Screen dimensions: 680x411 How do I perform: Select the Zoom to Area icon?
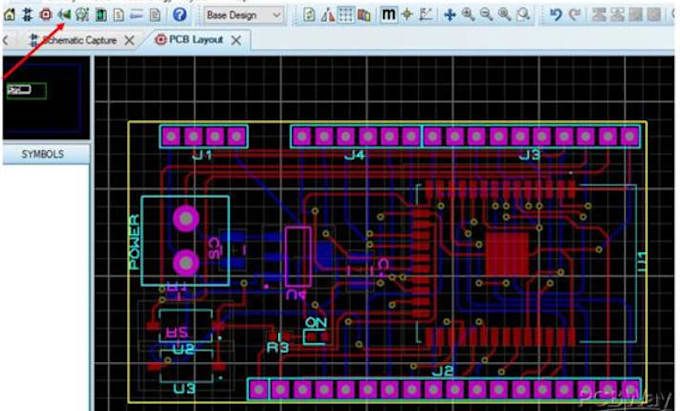[x=523, y=15]
